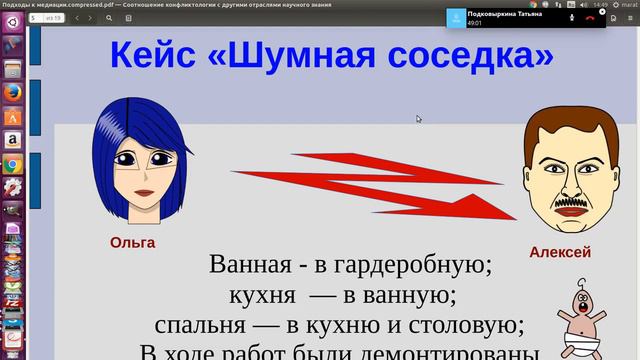Open the session gear menu in panel
This screenshot has height=360, width=640.
pos(616,4)
